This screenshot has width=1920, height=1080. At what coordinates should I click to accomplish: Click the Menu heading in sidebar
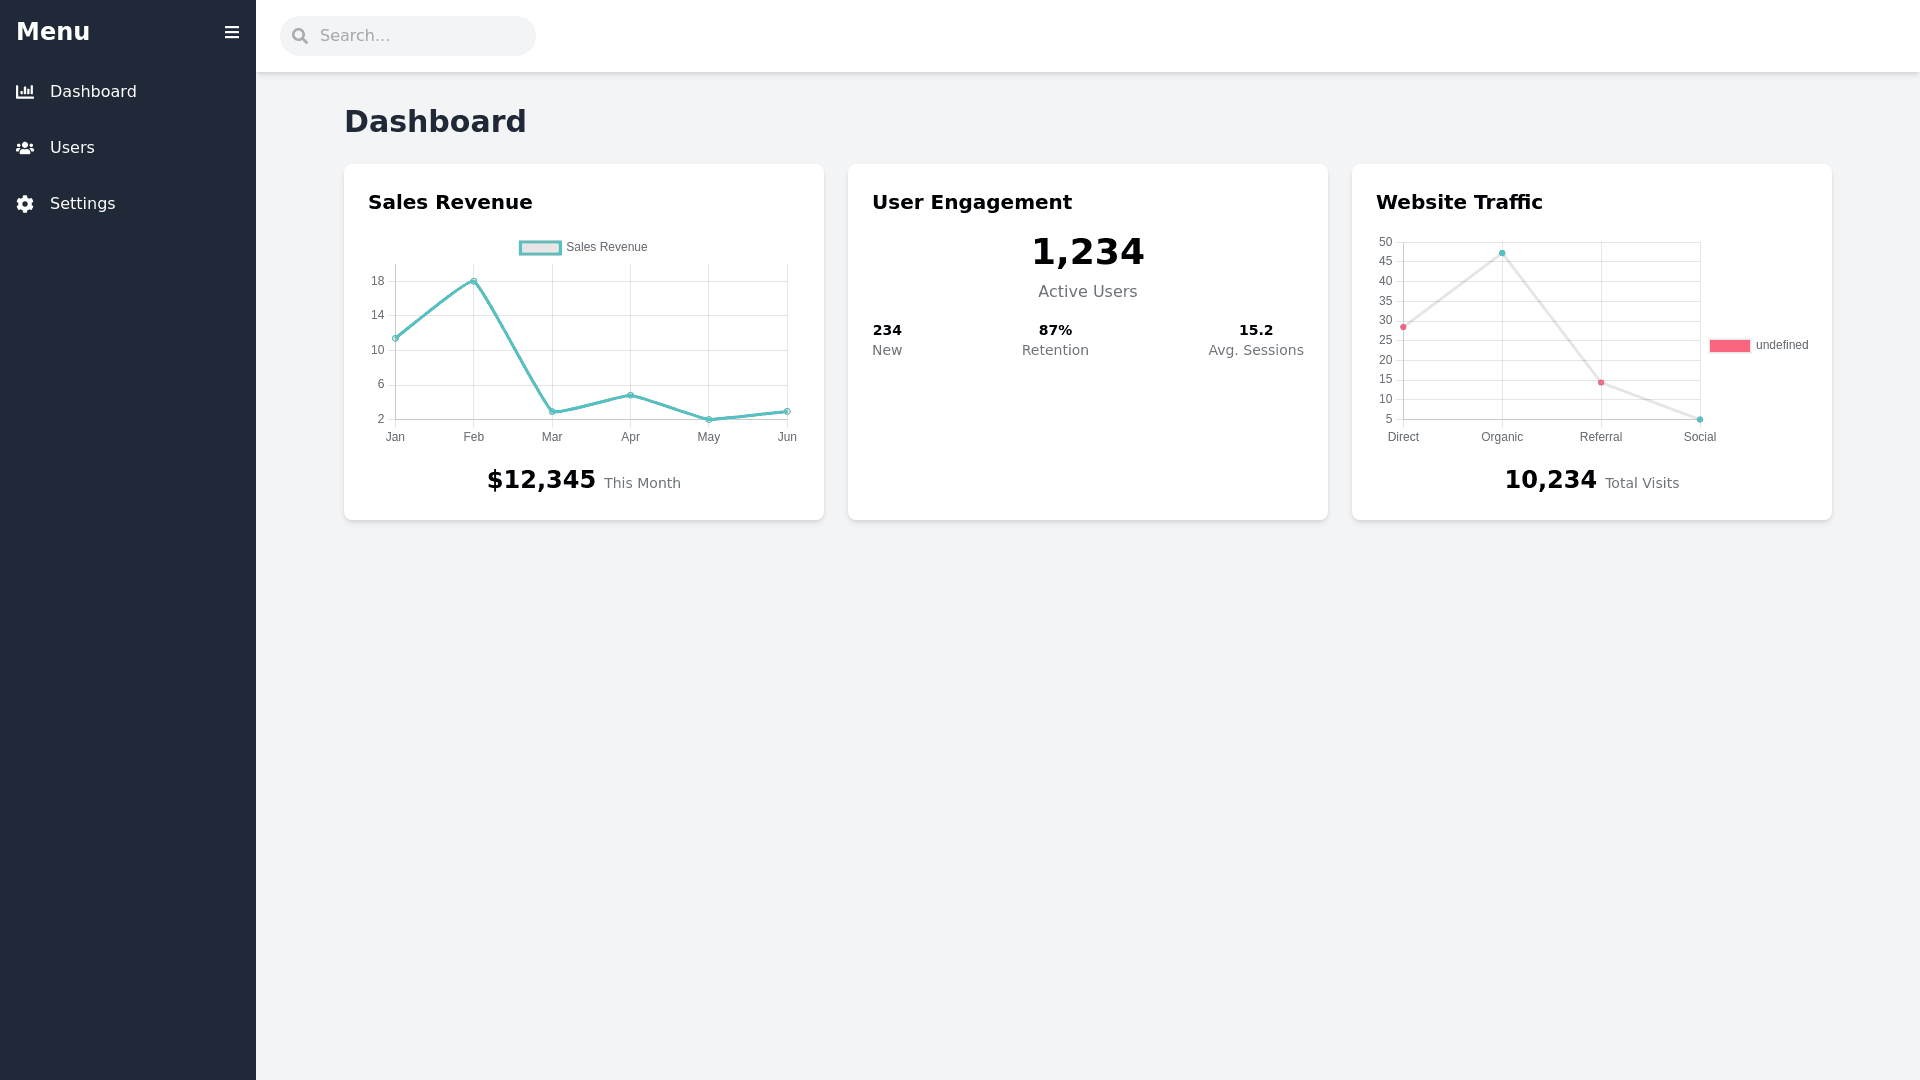click(x=53, y=32)
